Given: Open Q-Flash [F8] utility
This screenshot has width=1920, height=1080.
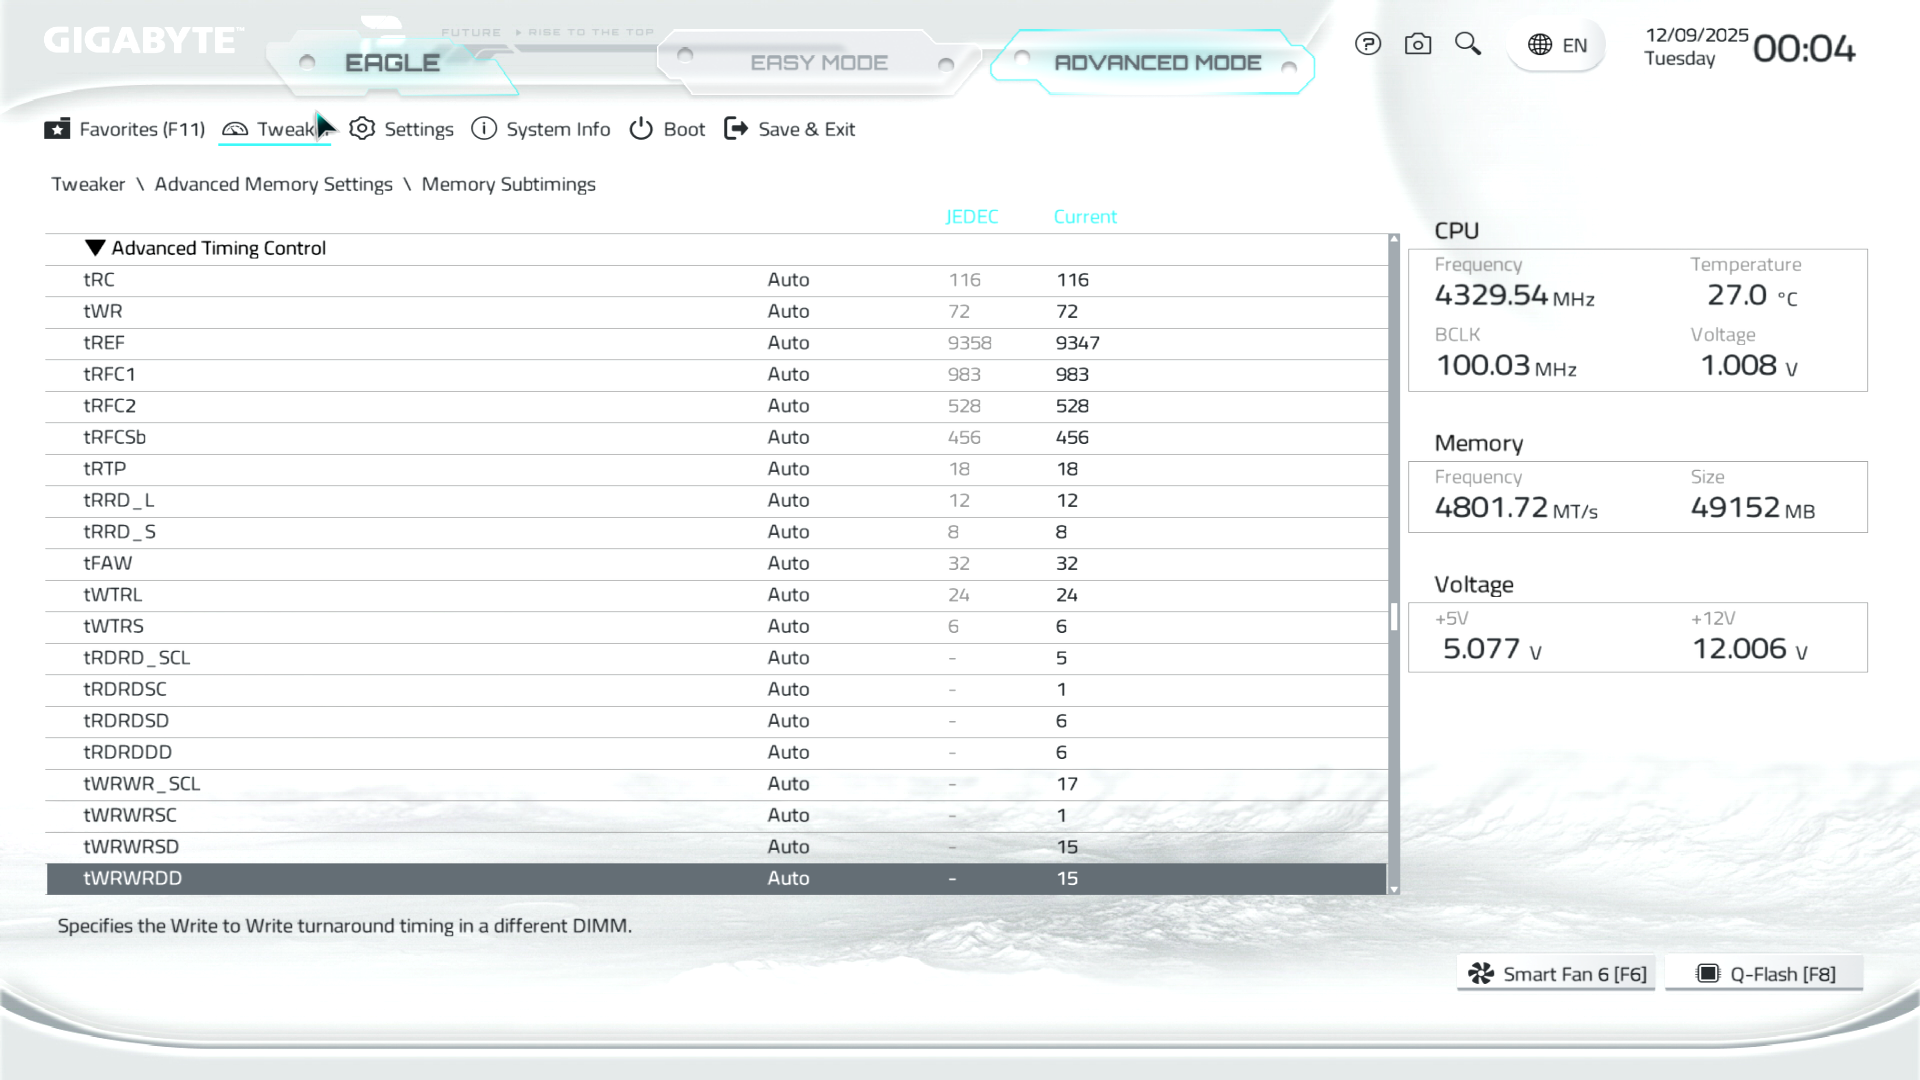Looking at the screenshot, I should 1765,974.
